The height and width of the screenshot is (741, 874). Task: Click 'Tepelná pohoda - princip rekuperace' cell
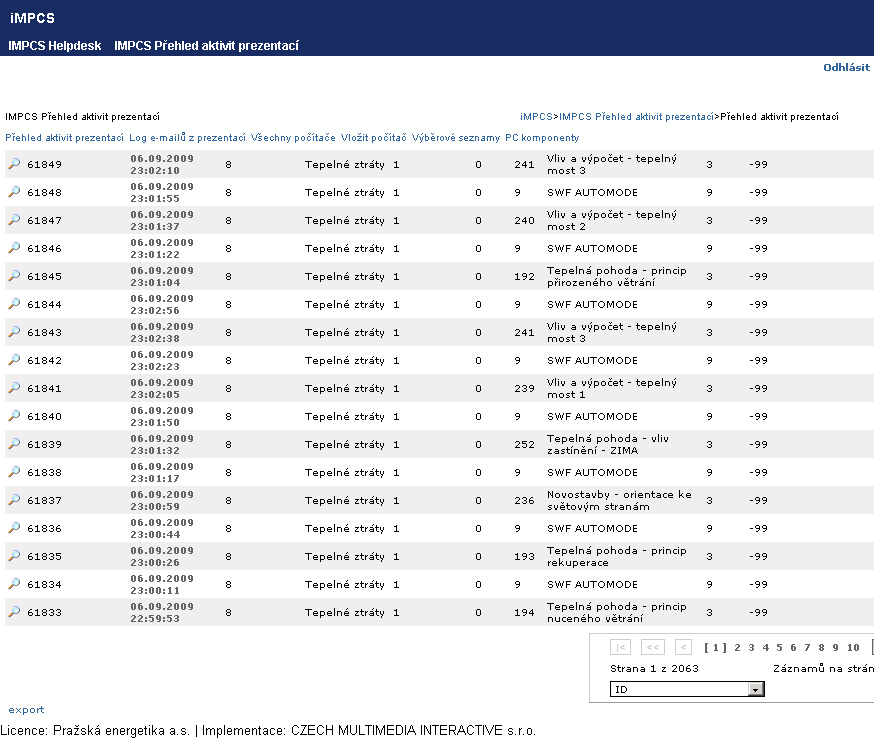(x=616, y=556)
